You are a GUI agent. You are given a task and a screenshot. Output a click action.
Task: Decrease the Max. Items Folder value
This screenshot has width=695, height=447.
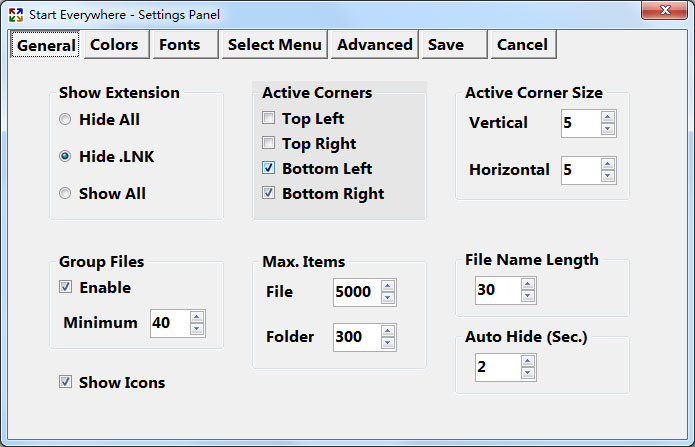[388, 344]
